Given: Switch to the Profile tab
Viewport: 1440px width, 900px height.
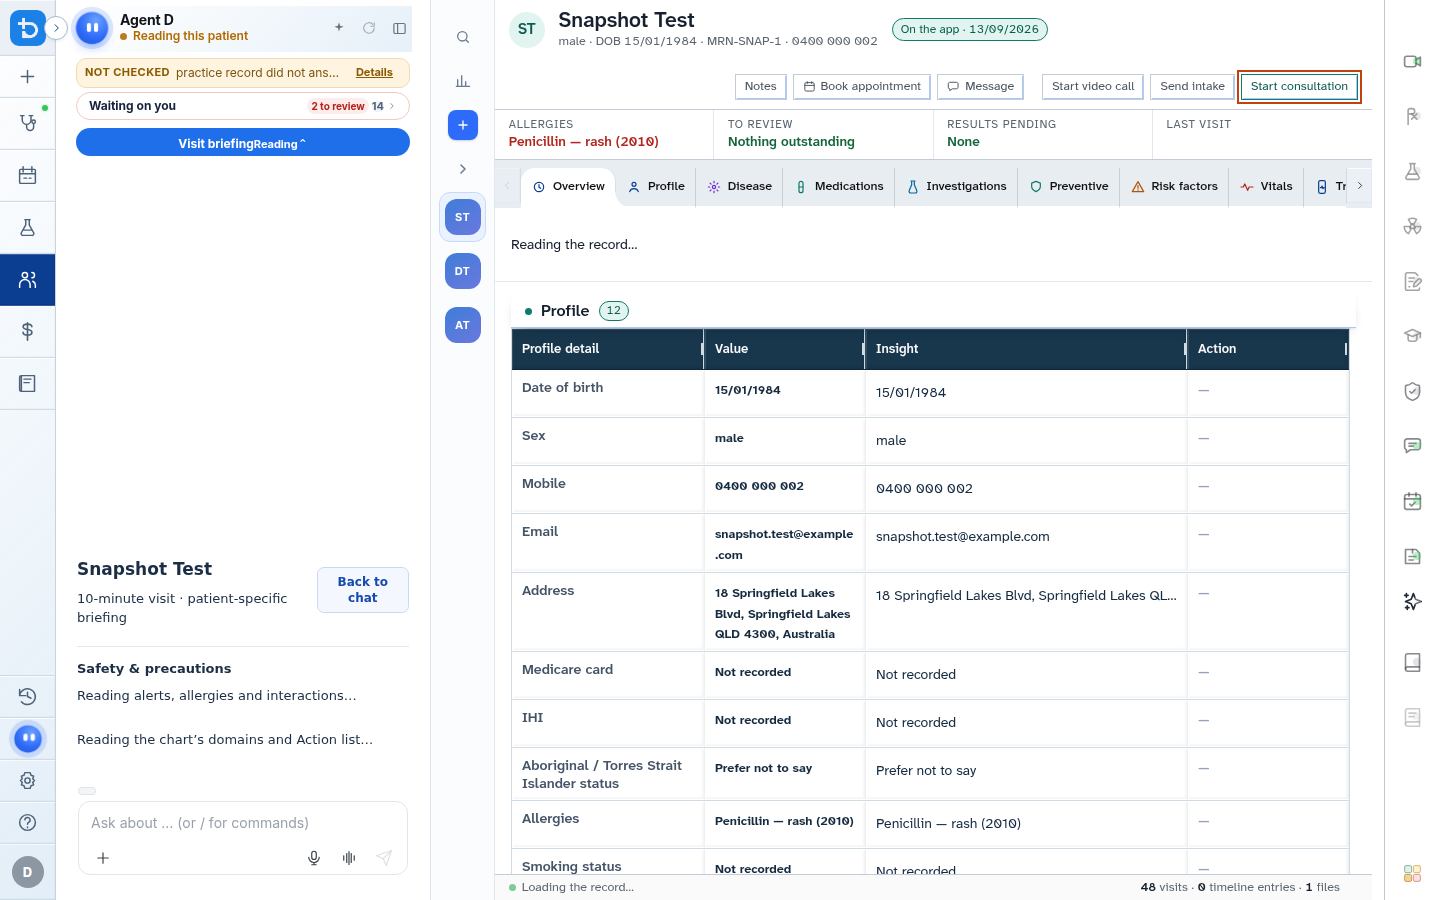Looking at the screenshot, I should (657, 187).
